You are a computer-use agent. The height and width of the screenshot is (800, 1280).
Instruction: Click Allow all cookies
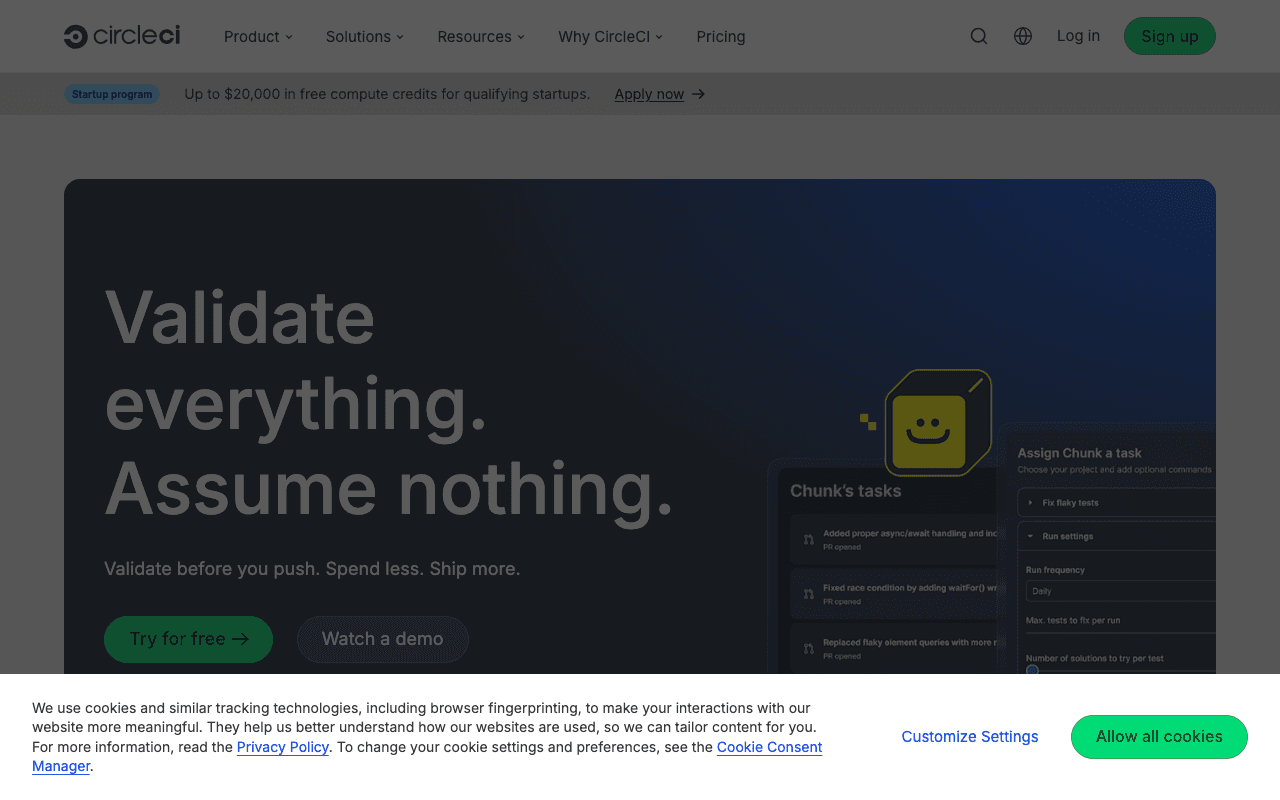(x=1159, y=737)
